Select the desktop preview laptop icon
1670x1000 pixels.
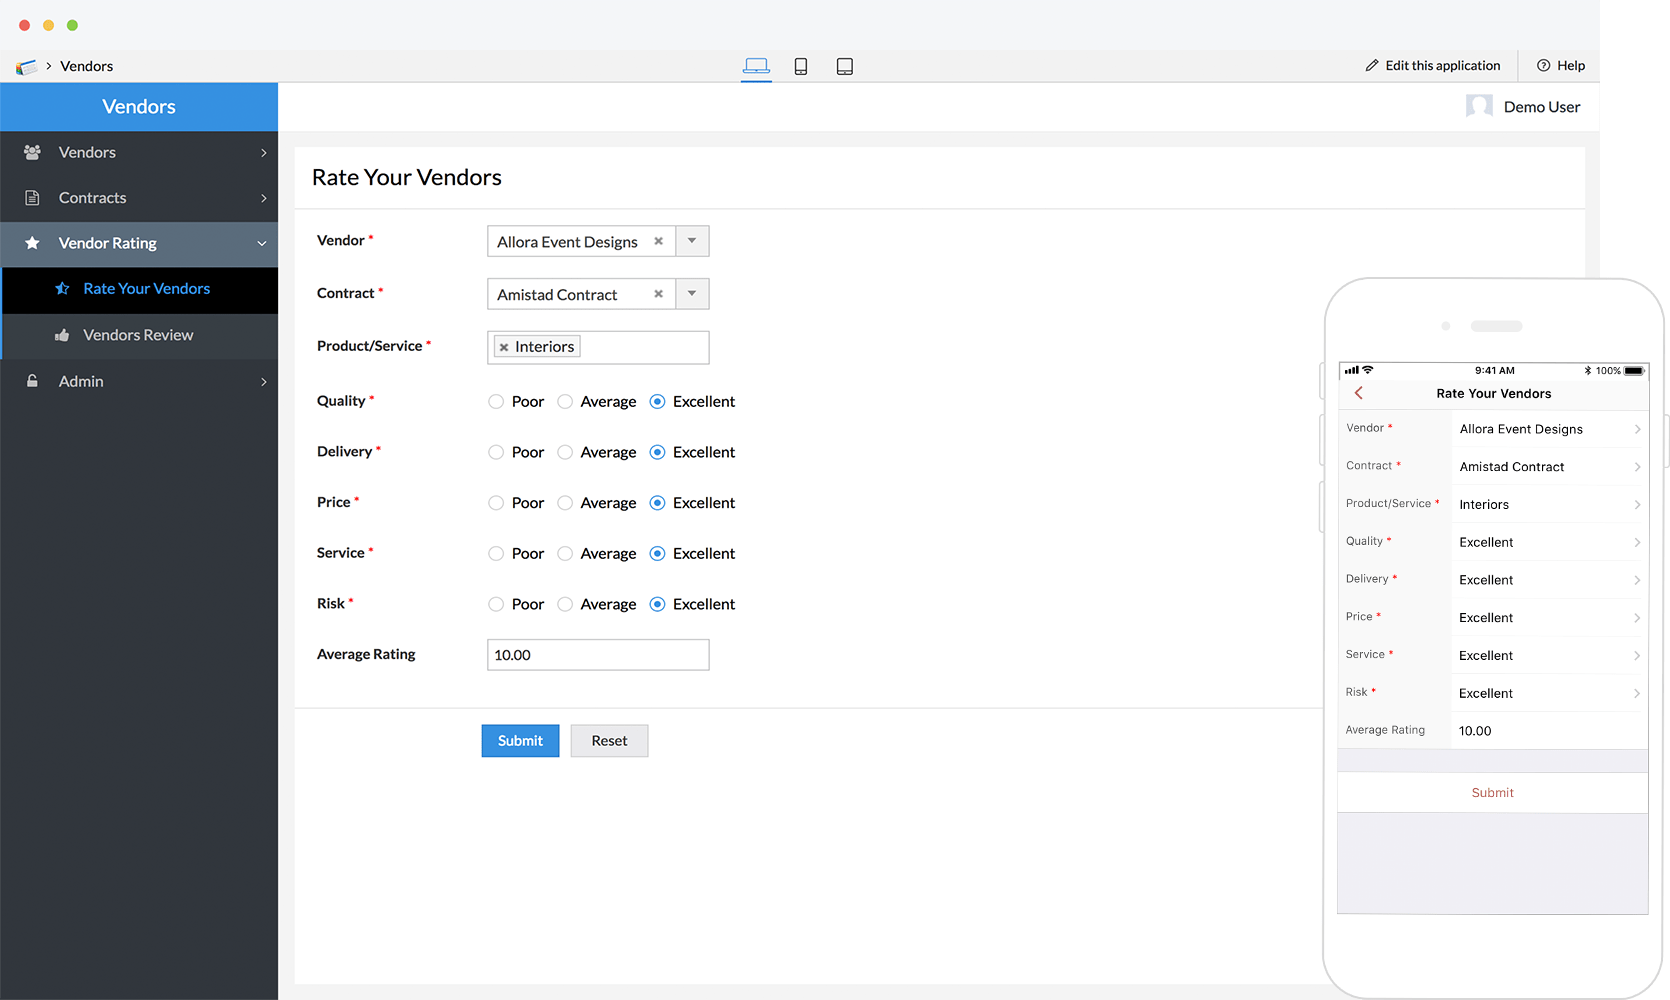756,65
